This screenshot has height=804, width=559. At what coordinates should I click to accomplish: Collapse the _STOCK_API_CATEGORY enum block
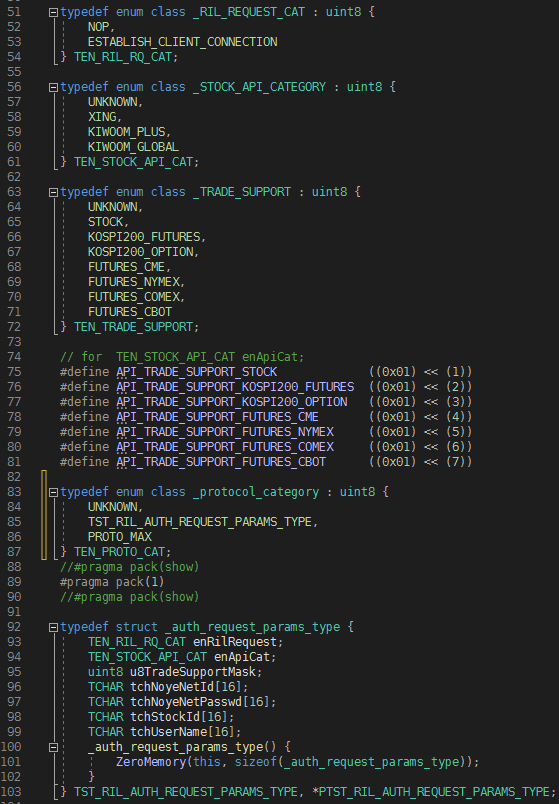(x=53, y=88)
